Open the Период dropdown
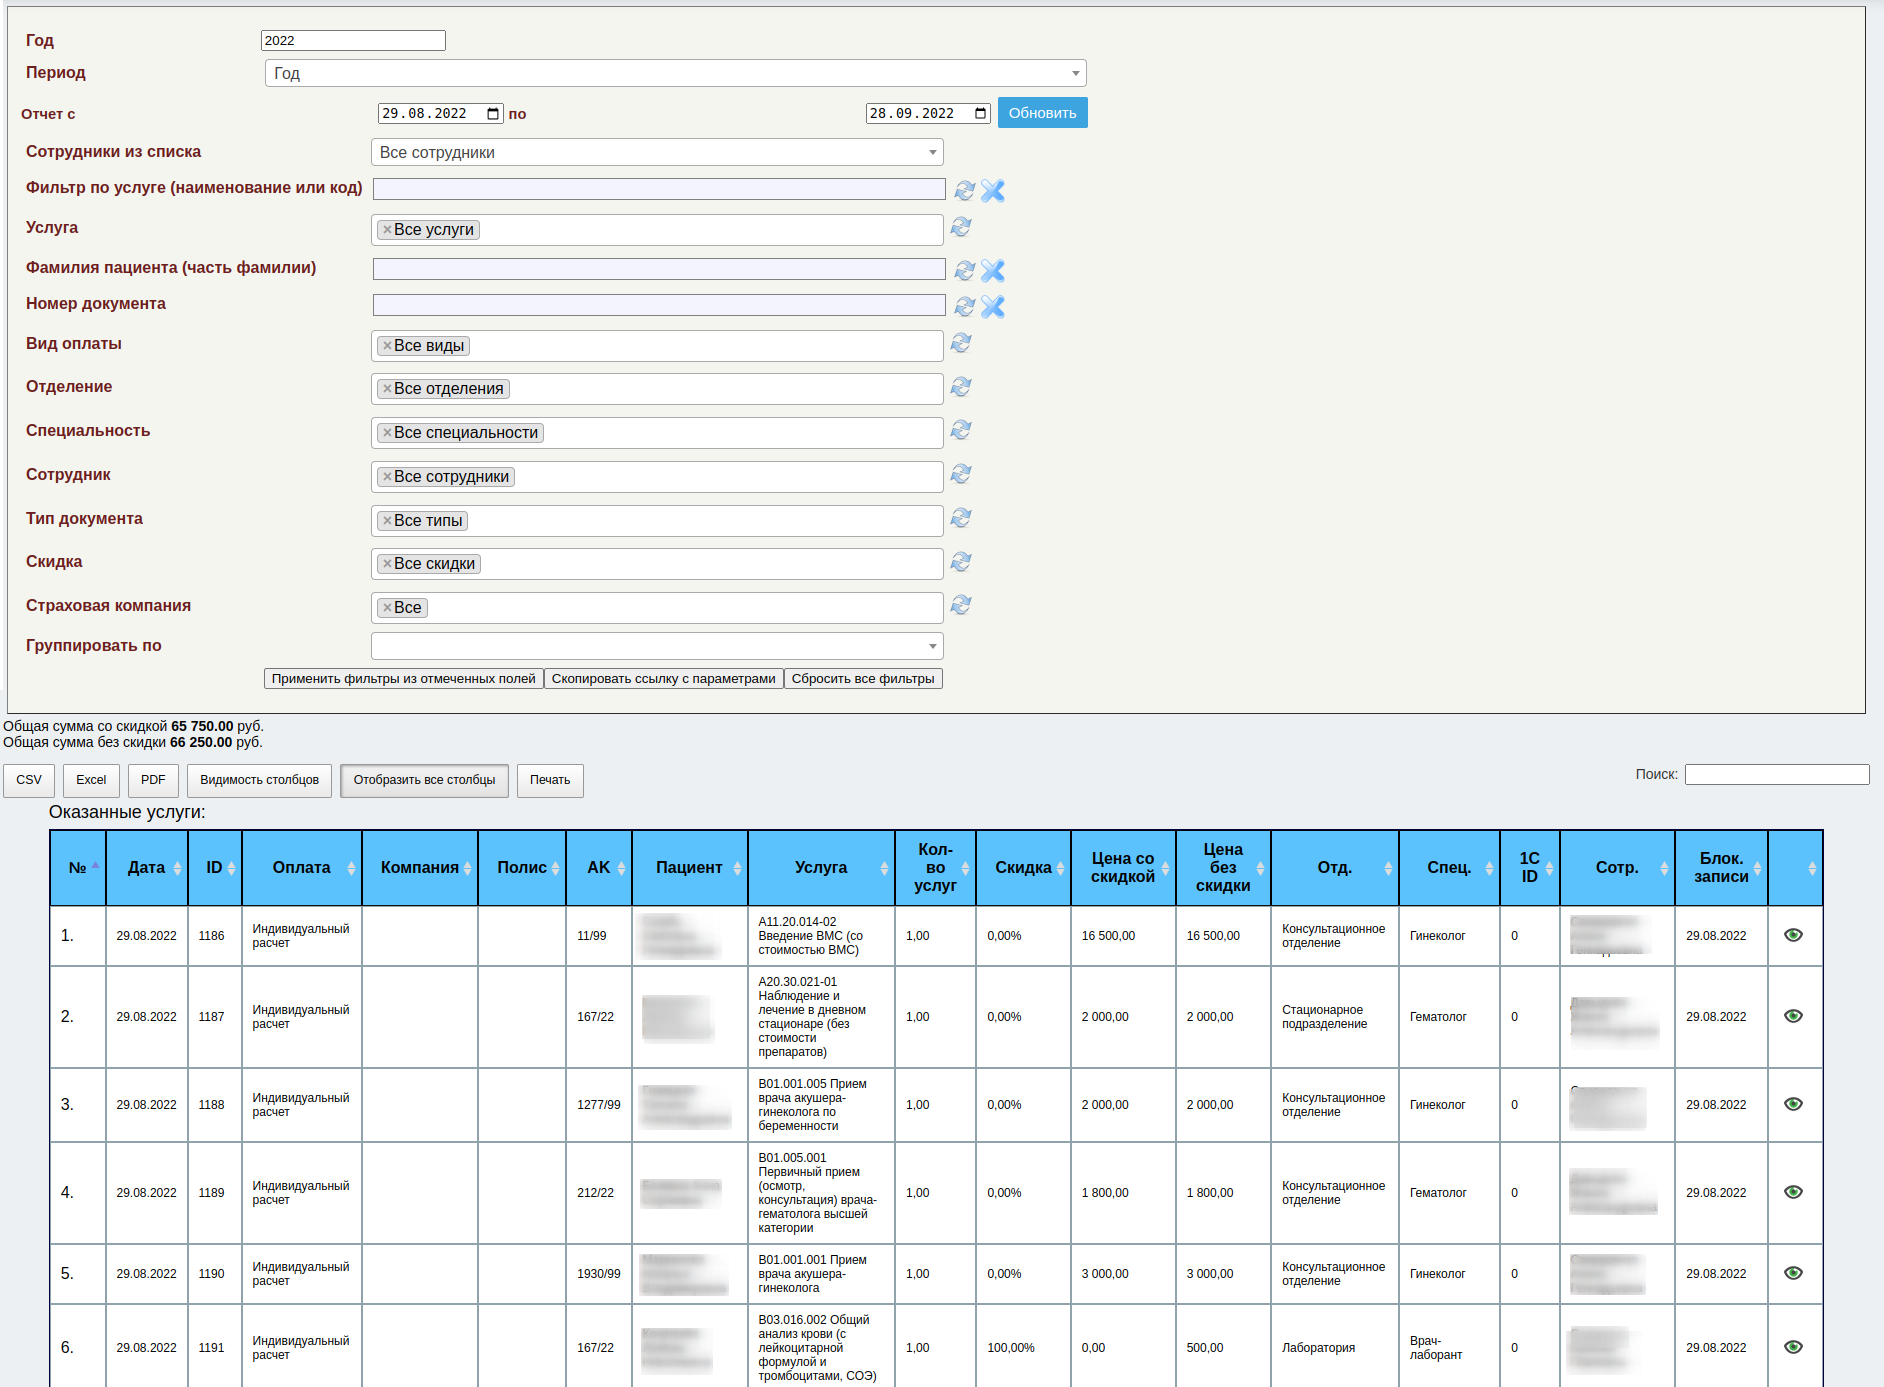The width and height of the screenshot is (1884, 1387). [x=675, y=73]
